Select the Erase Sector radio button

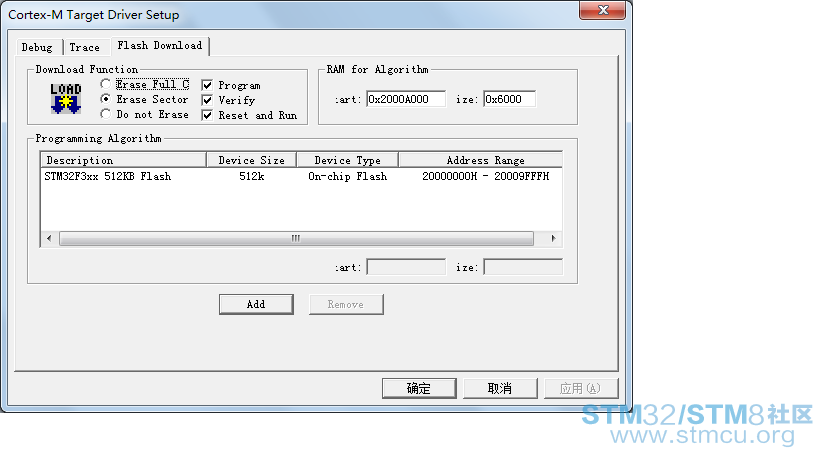(x=106, y=99)
